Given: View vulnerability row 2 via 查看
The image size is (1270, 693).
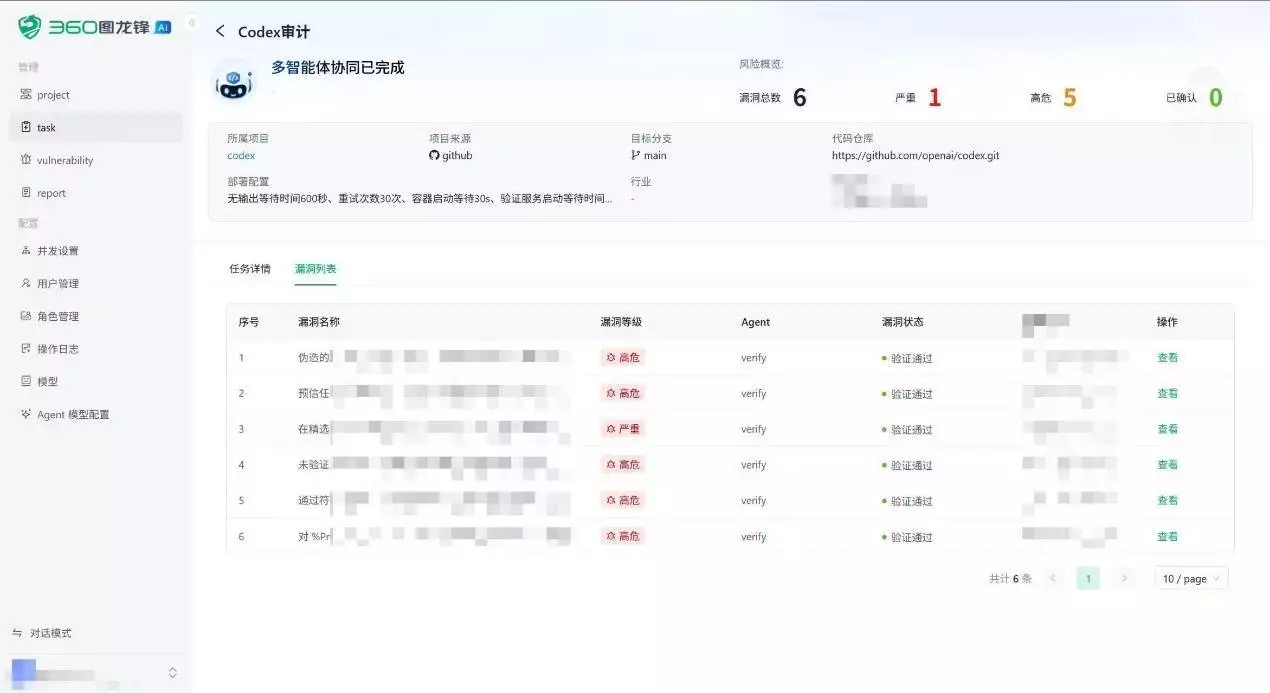Looking at the screenshot, I should click(x=1167, y=394).
